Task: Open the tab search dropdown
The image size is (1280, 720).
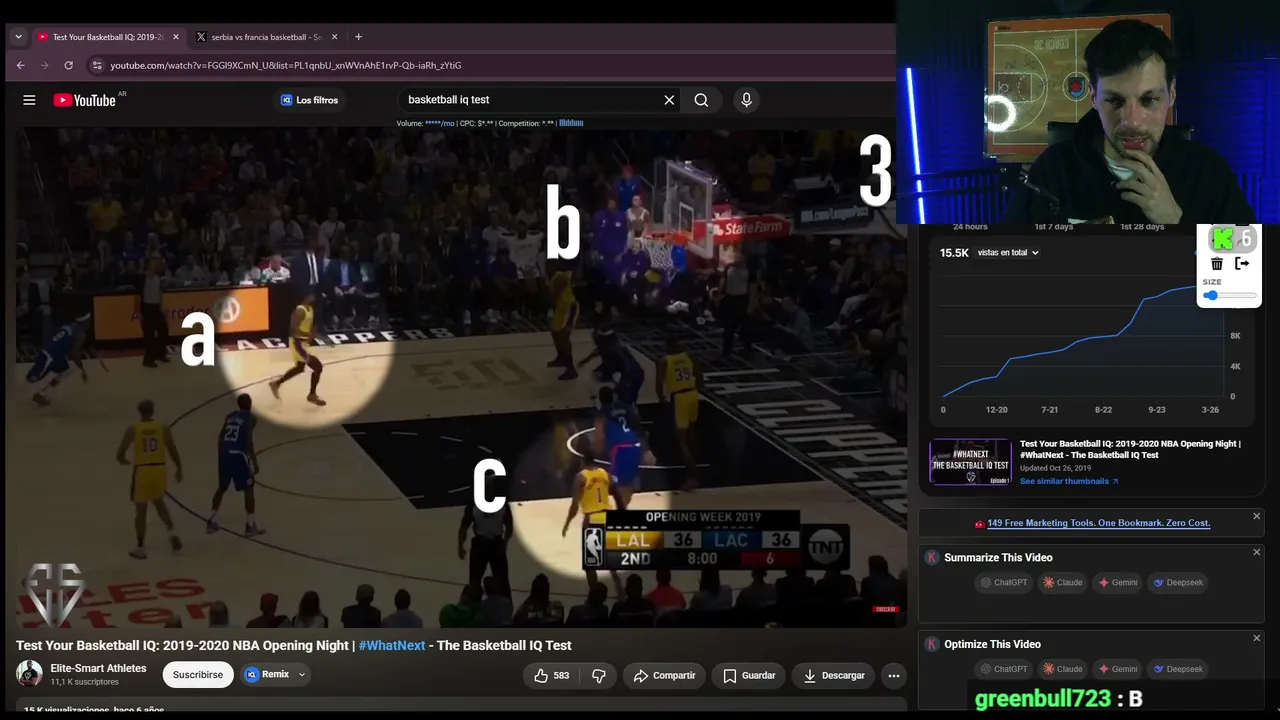Action: click(18, 37)
